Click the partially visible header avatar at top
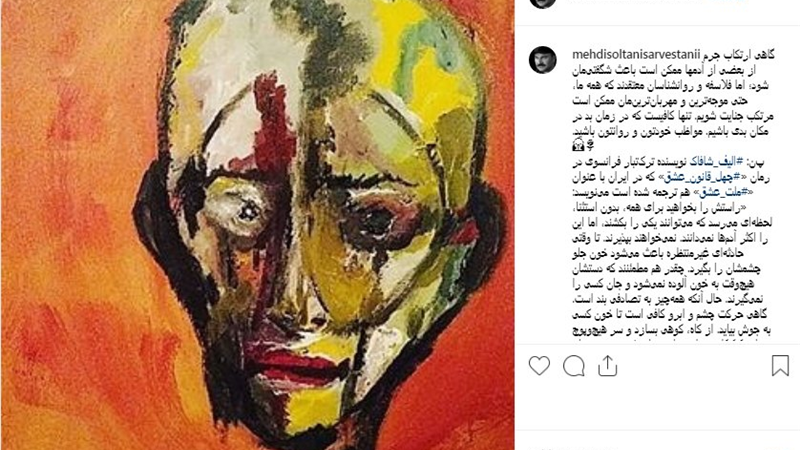The height and width of the screenshot is (450, 800). (x=543, y=3)
